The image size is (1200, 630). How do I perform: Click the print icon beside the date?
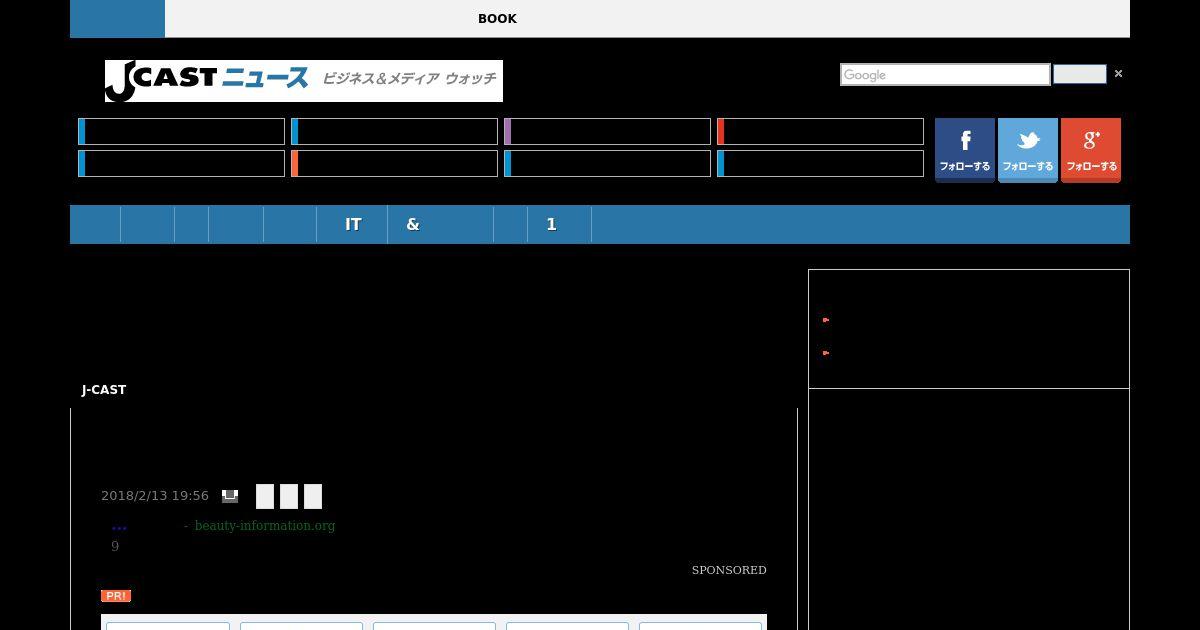point(230,496)
